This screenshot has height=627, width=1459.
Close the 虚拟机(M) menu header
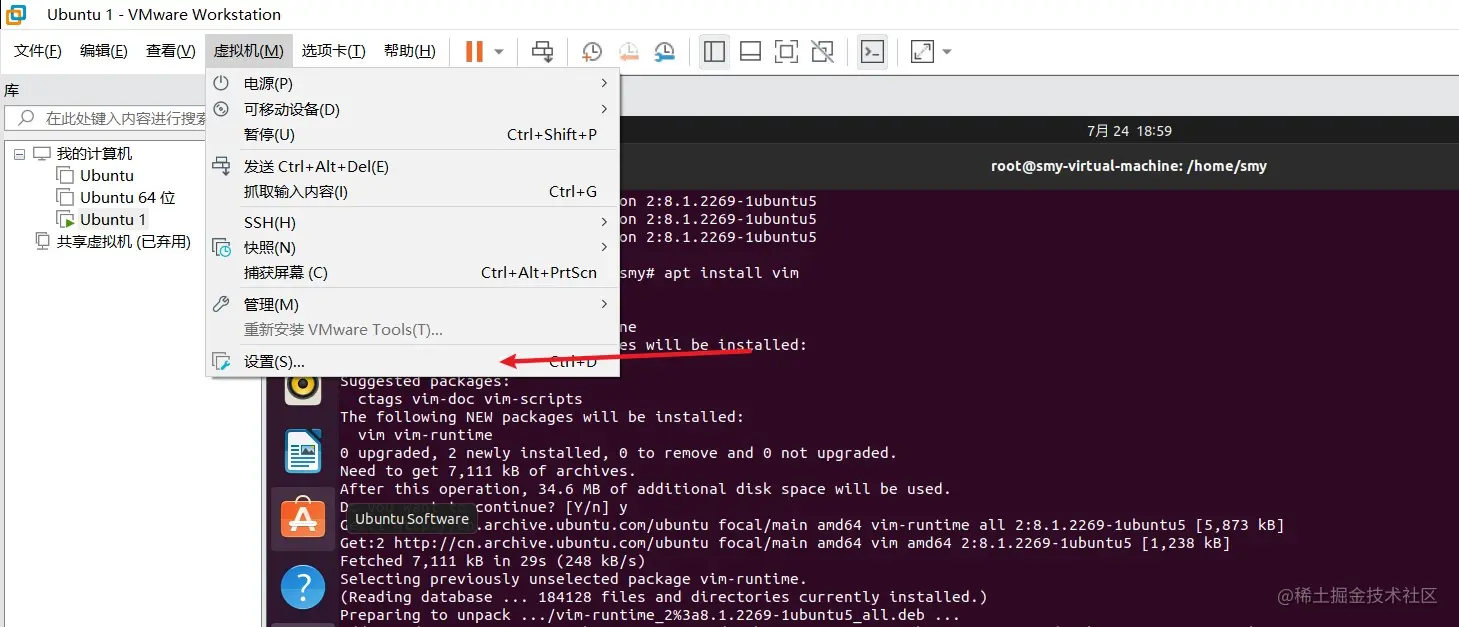pyautogui.click(x=249, y=51)
